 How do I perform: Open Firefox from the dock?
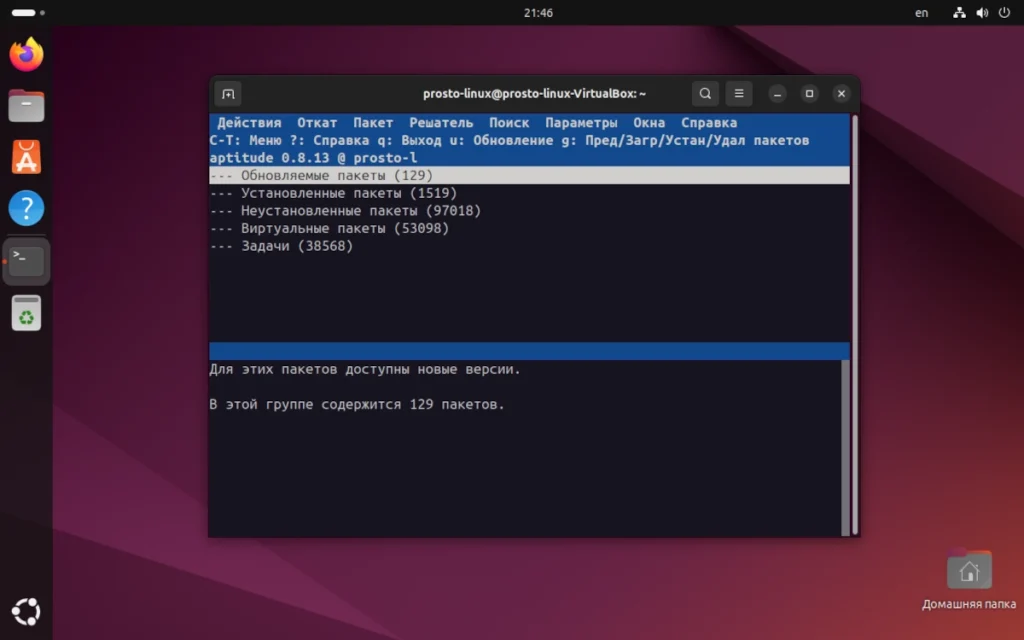coord(26,54)
